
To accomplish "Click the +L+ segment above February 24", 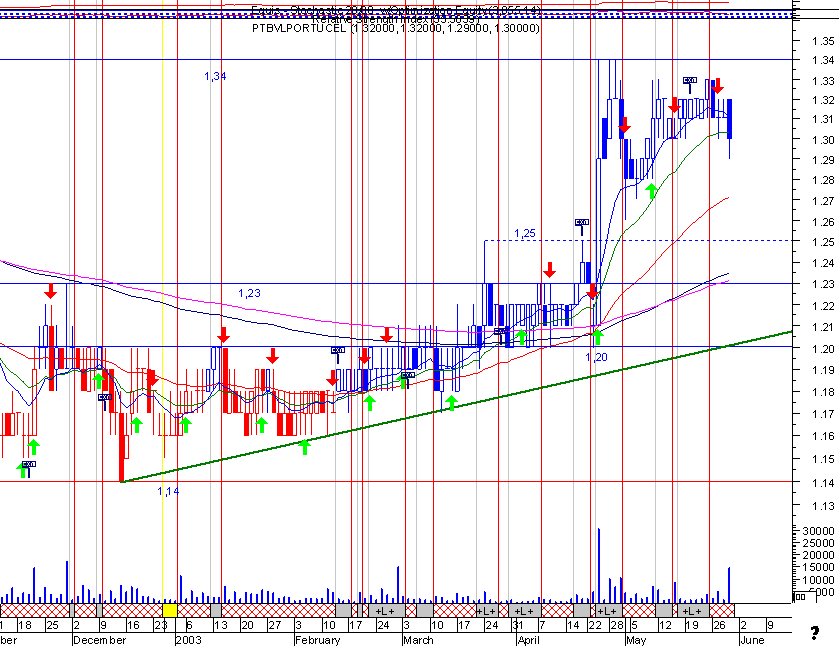I will tap(386, 611).
